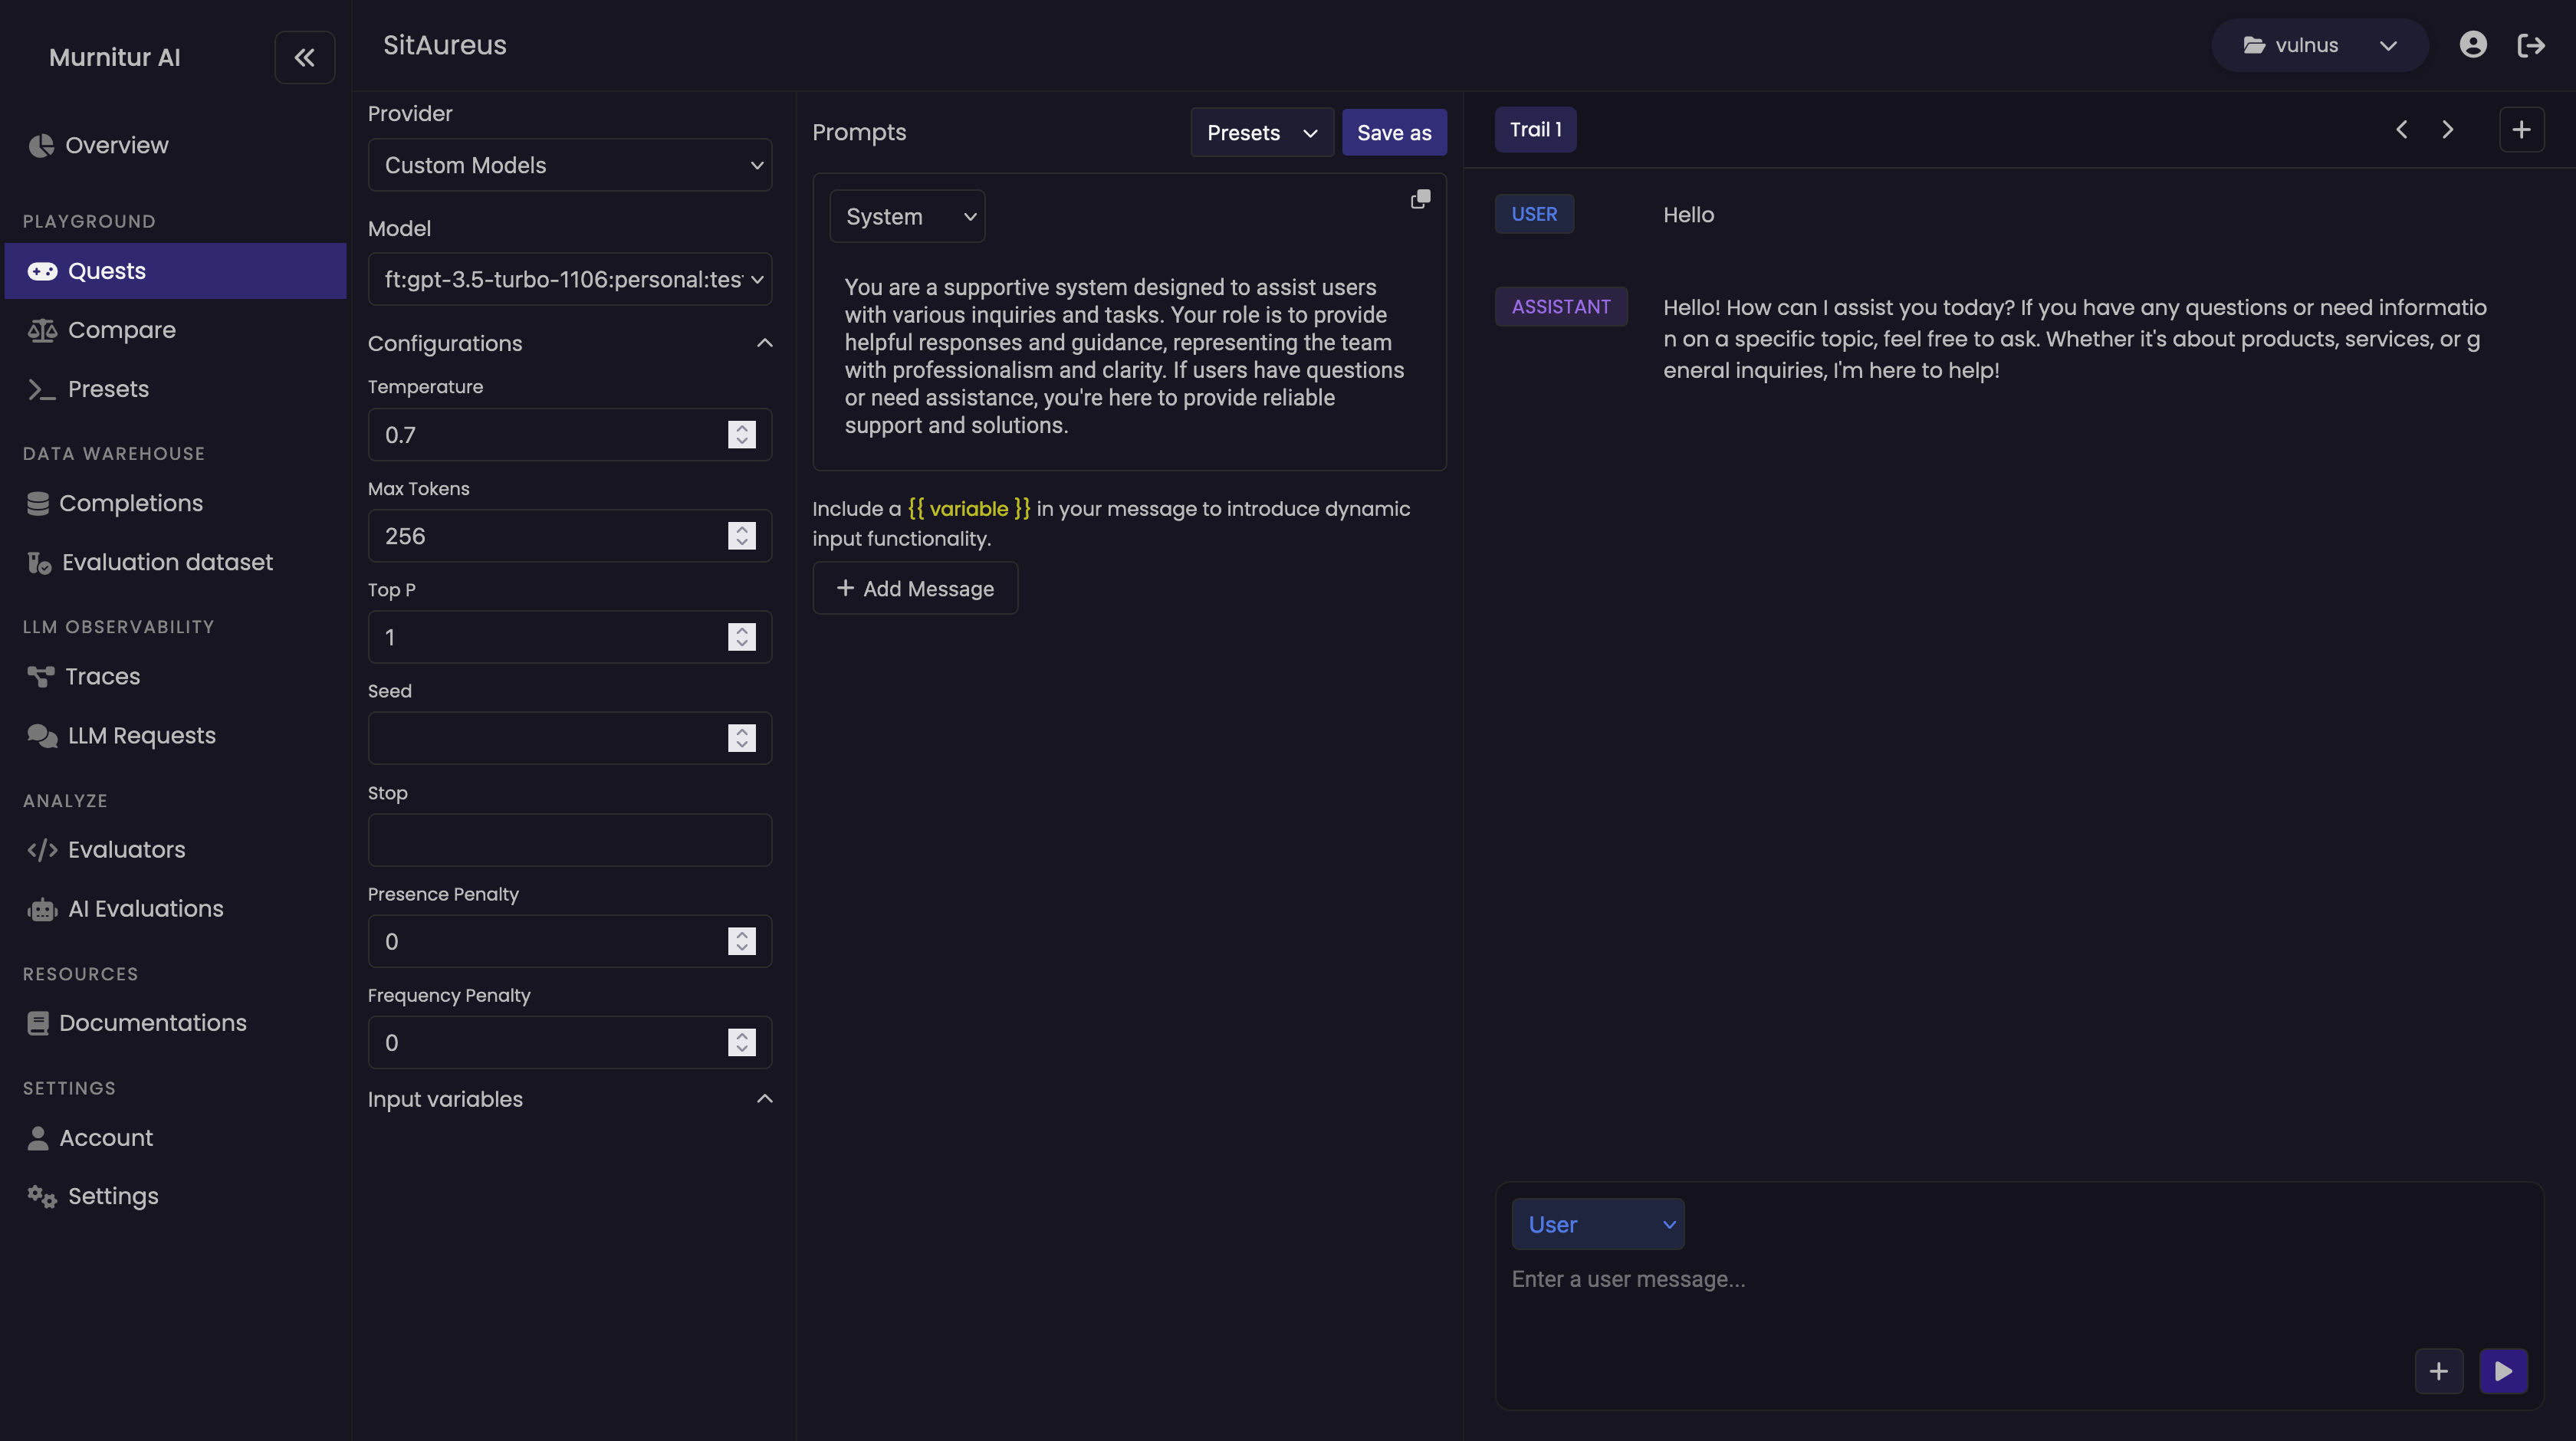Add a new trail with plus icon
This screenshot has width=2576, height=1441.
coord(2521,130)
